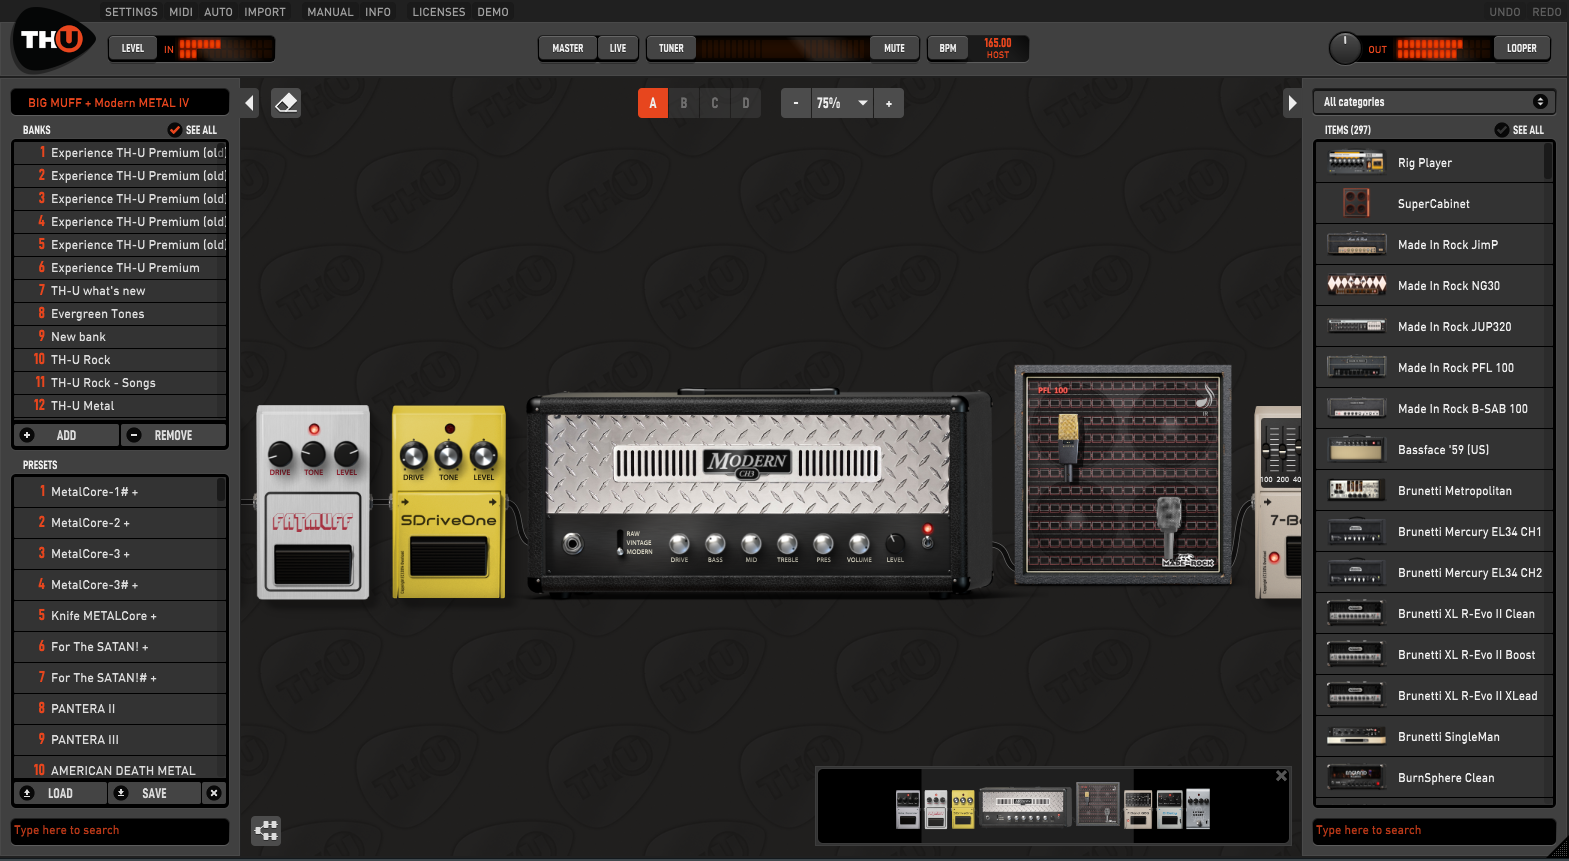Click the BPM button
The height and width of the screenshot is (861, 1569).
pos(948,48)
